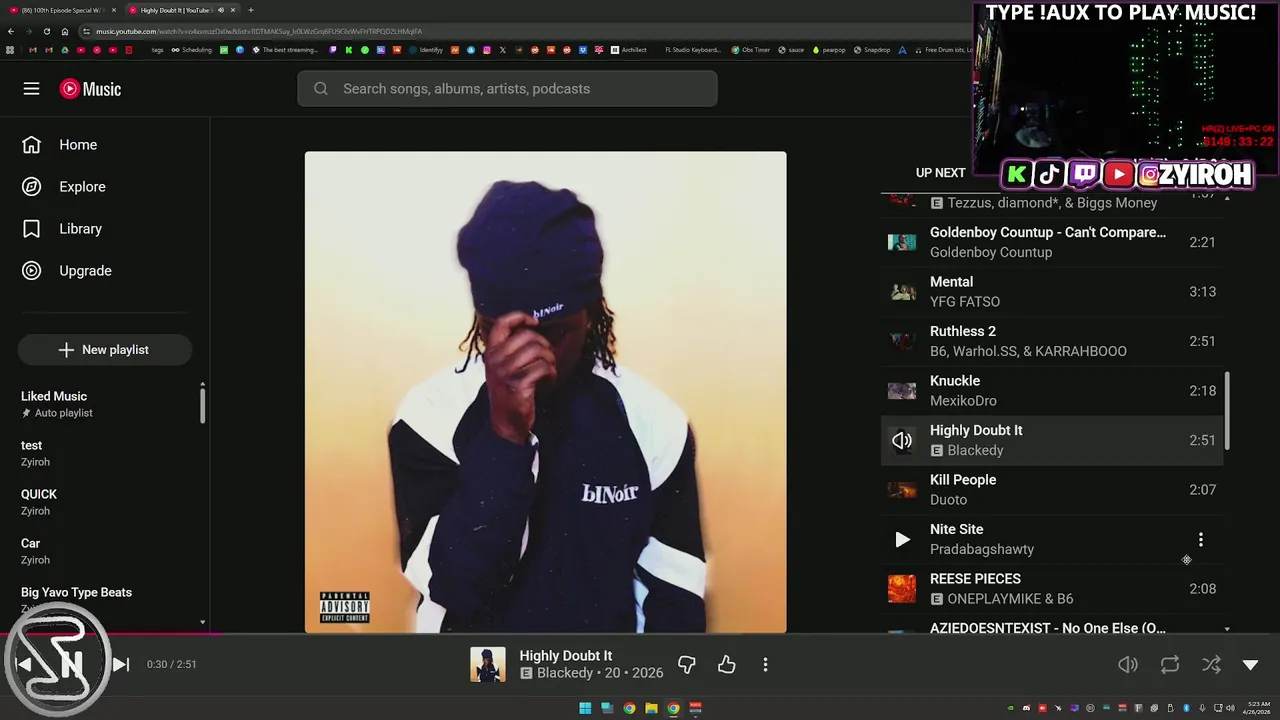Mute the player volume
Viewport: 1280px width, 720px height.
[x=1128, y=665]
